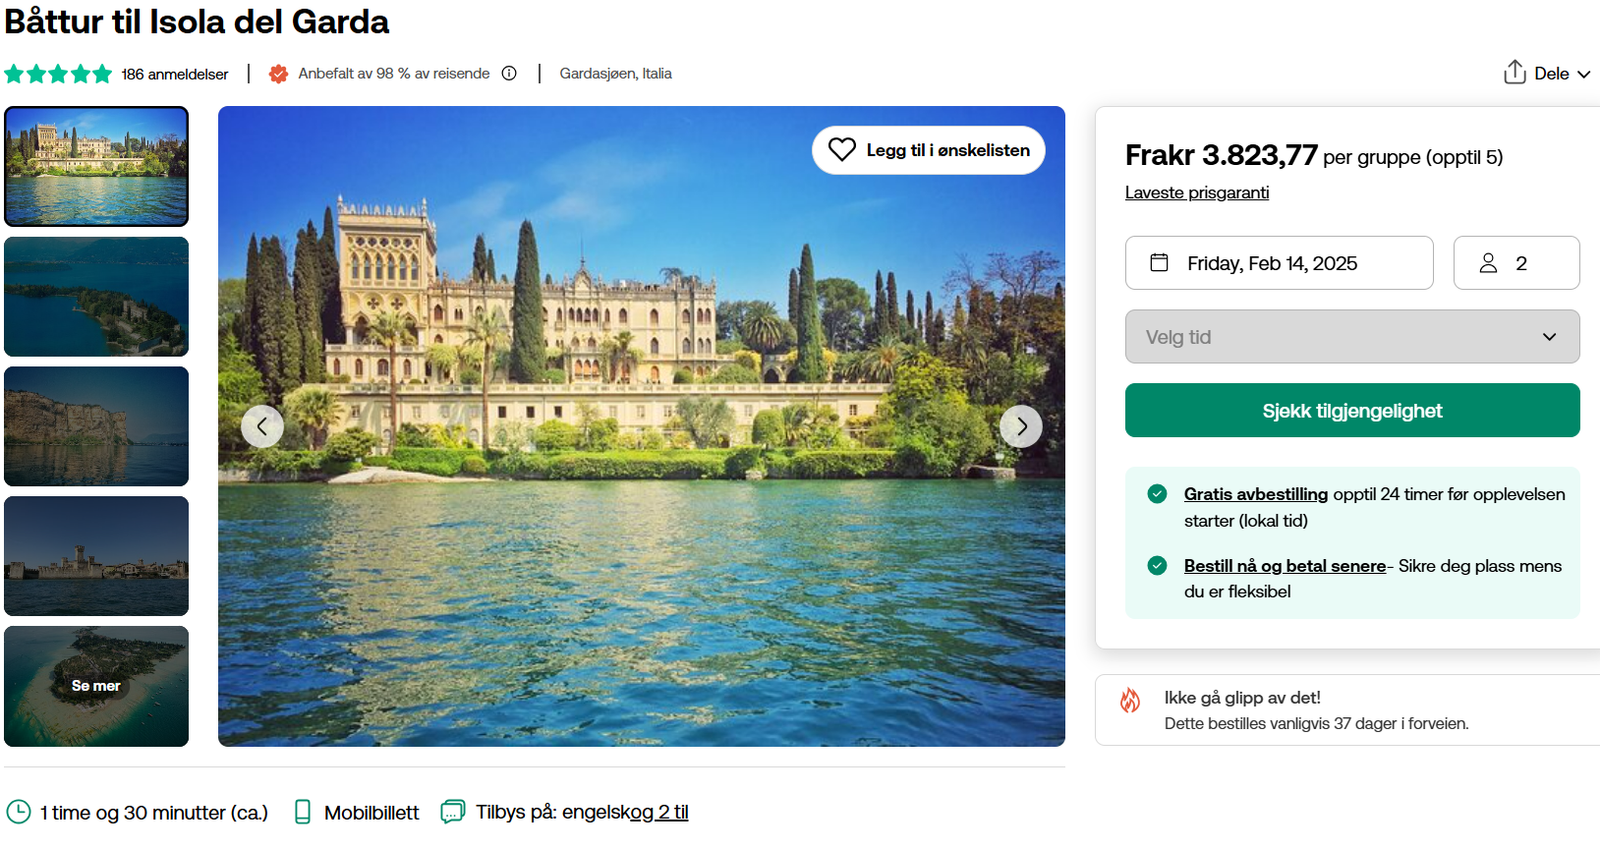Click the calendar icon in date field
Image resolution: width=1600 pixels, height=842 pixels.
(x=1159, y=263)
